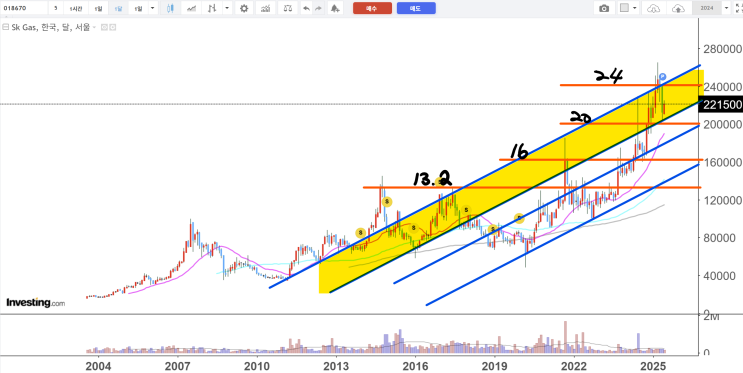743x373 pixels.
Task: Toggle fullscreen mode icon
Action: [738, 8]
